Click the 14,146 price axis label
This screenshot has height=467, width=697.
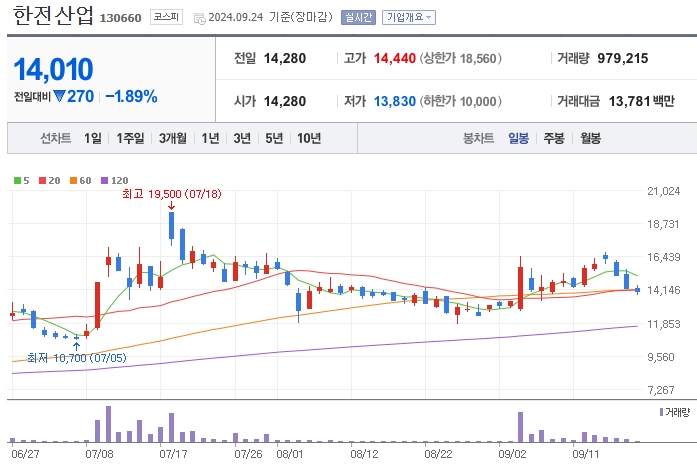point(664,290)
